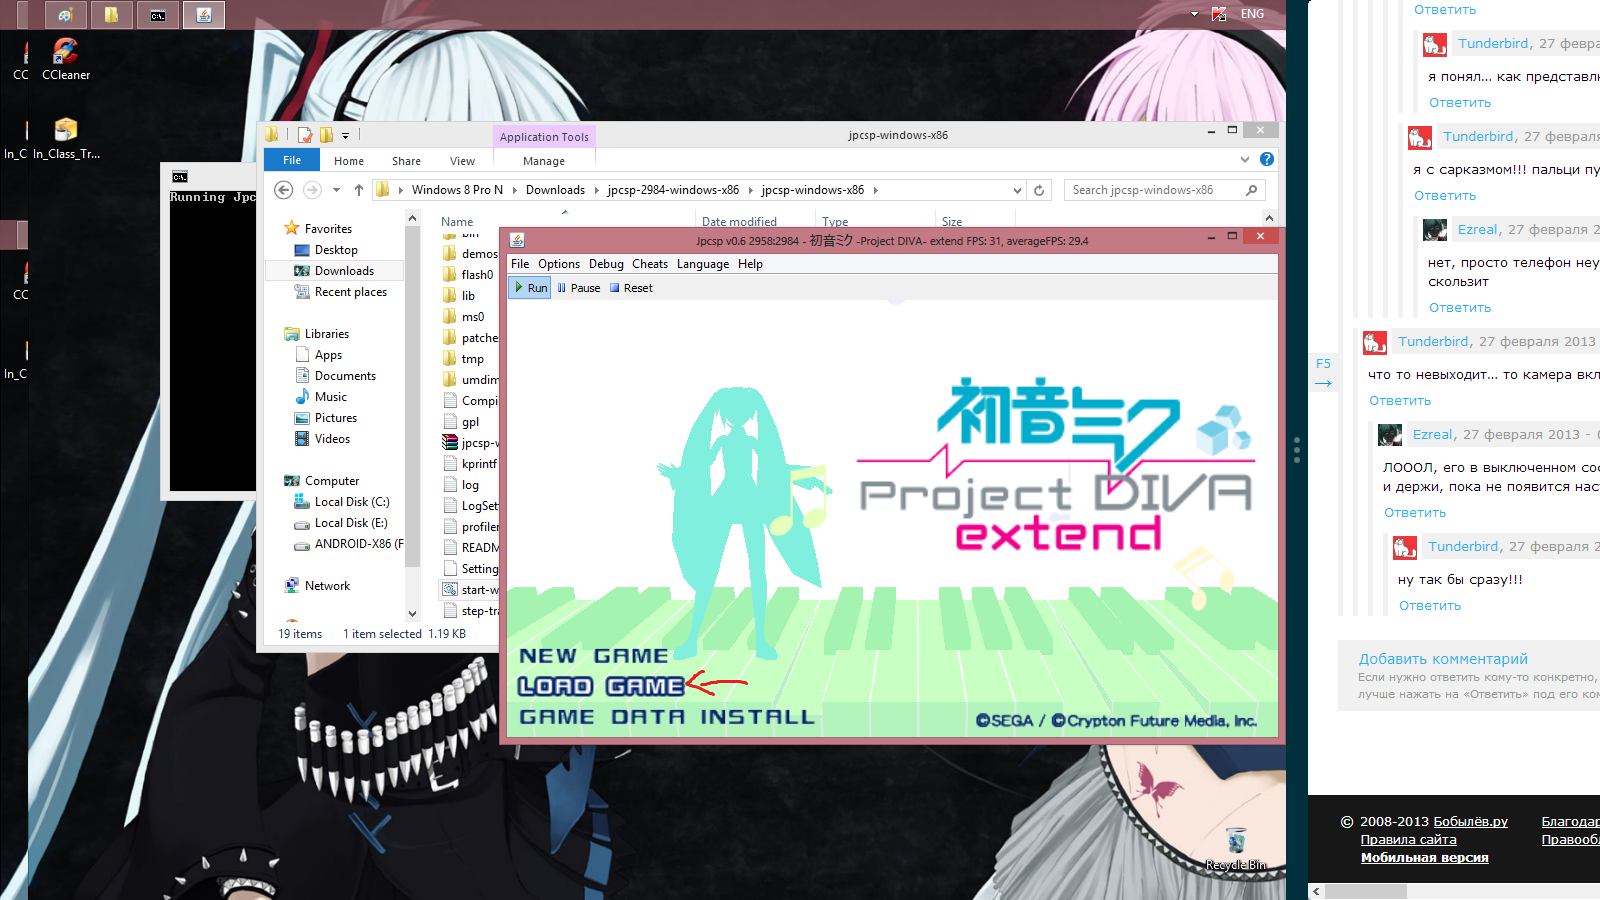Select GAME DATA INSTALL option
This screenshot has height=900, width=1600.
667,717
